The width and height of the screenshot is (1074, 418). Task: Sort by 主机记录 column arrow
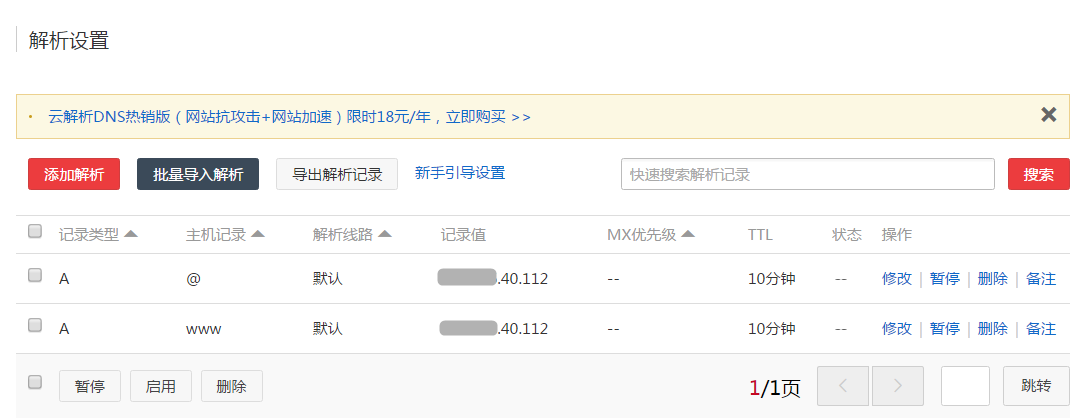(x=257, y=234)
